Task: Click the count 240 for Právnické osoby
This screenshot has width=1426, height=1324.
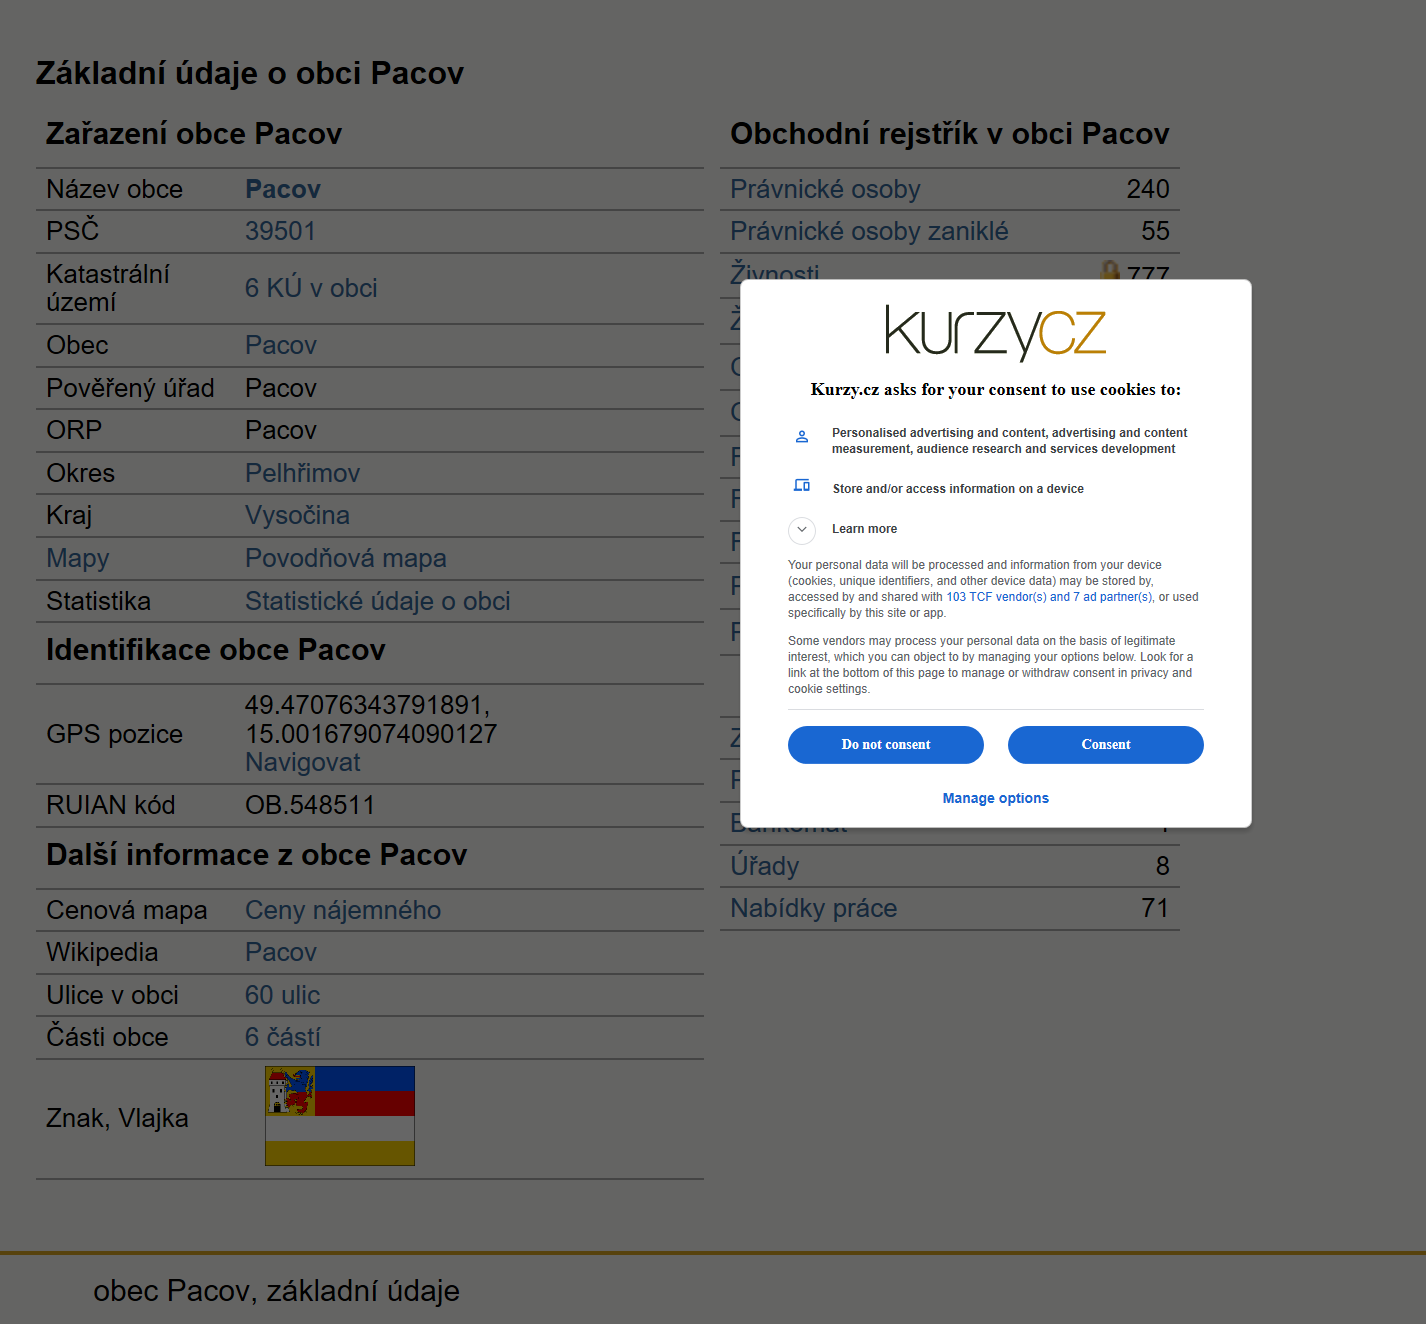Action: pyautogui.click(x=1148, y=189)
